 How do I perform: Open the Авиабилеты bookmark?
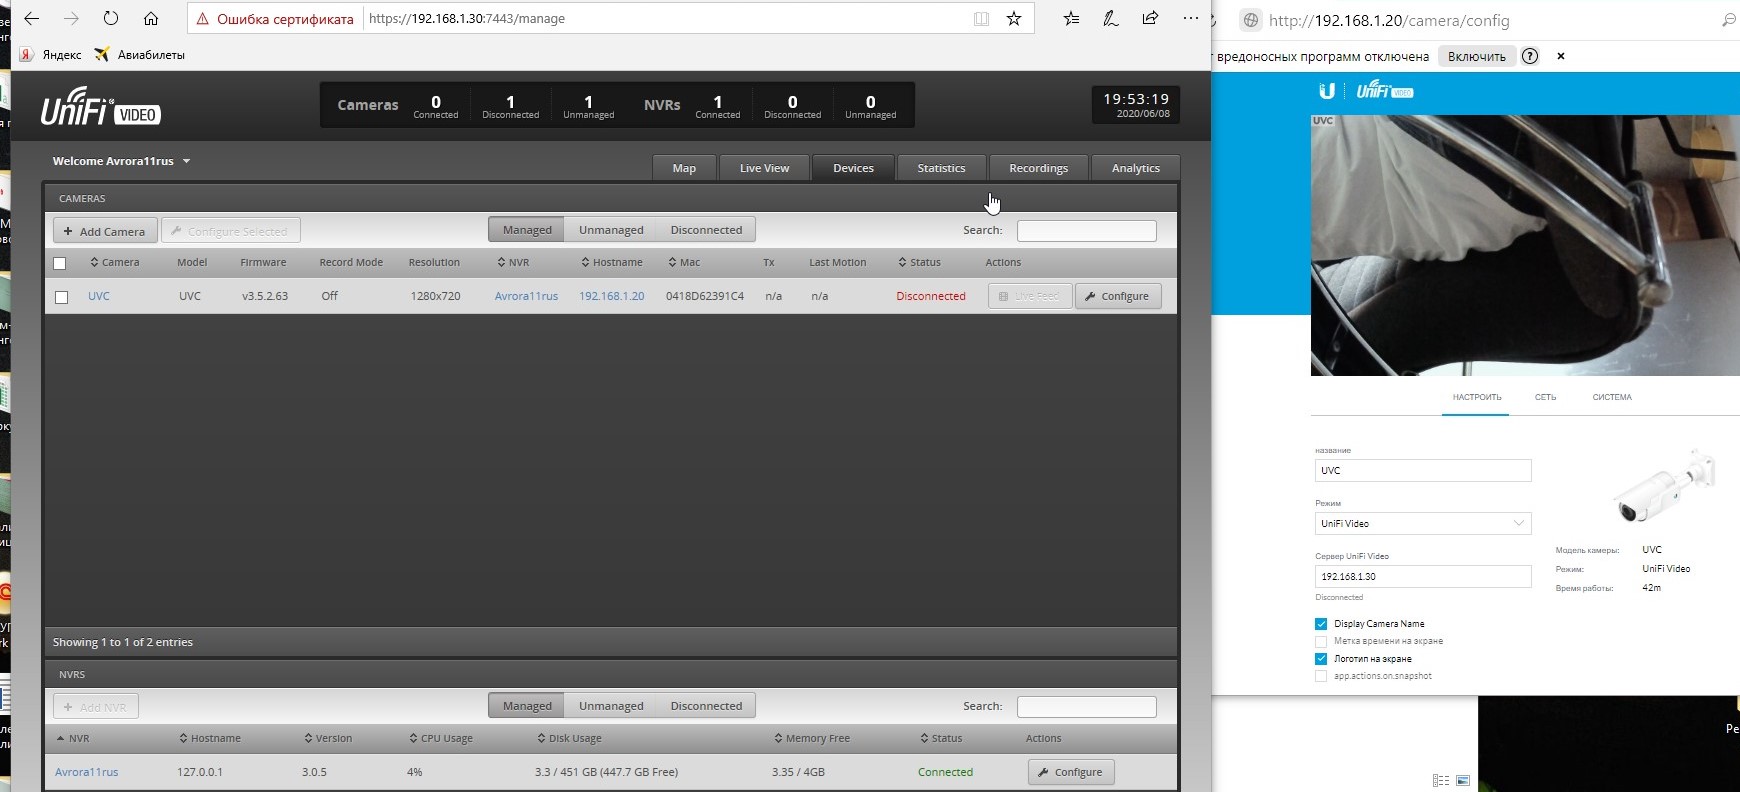tap(140, 55)
